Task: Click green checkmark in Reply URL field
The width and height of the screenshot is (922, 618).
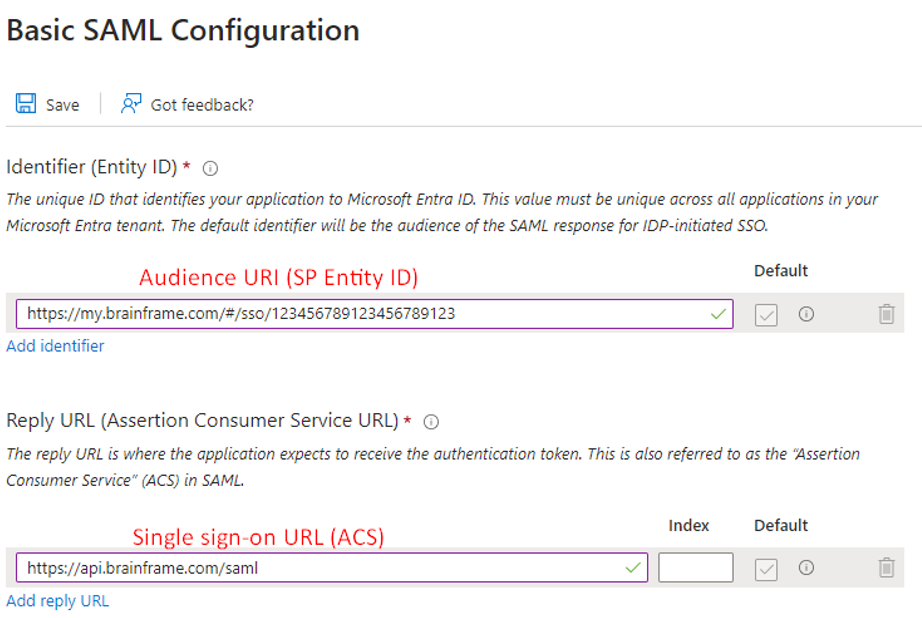Action: (x=632, y=568)
